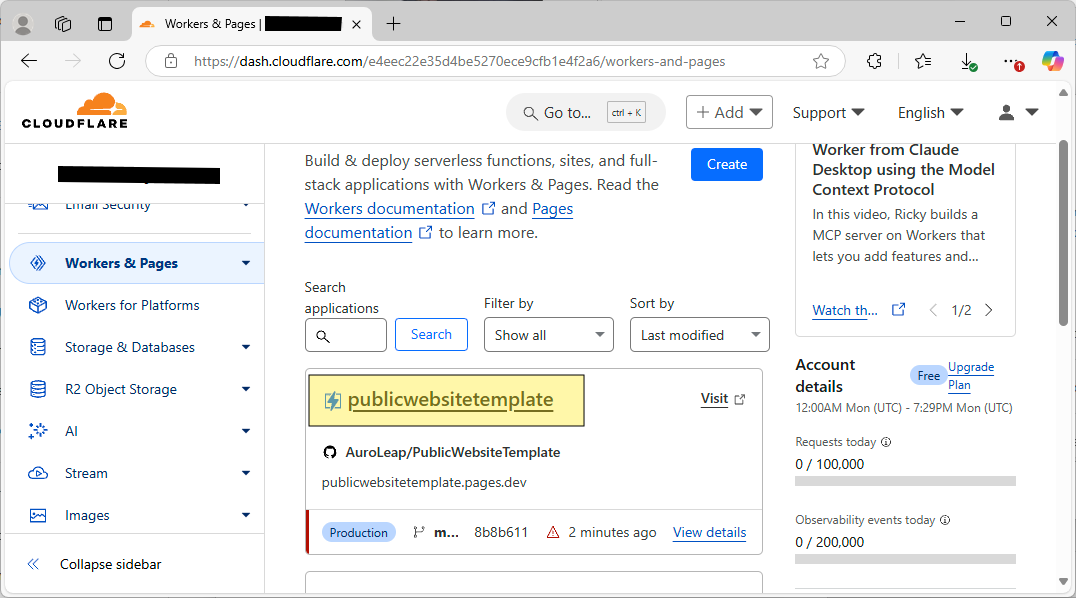Focus the Search applications input field
The image size is (1076, 598).
point(346,335)
